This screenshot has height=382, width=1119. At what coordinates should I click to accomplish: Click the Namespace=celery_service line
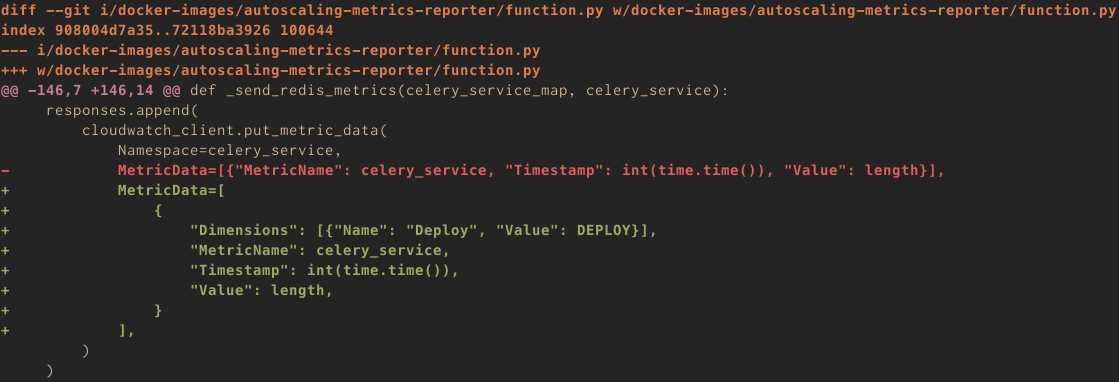pos(230,151)
